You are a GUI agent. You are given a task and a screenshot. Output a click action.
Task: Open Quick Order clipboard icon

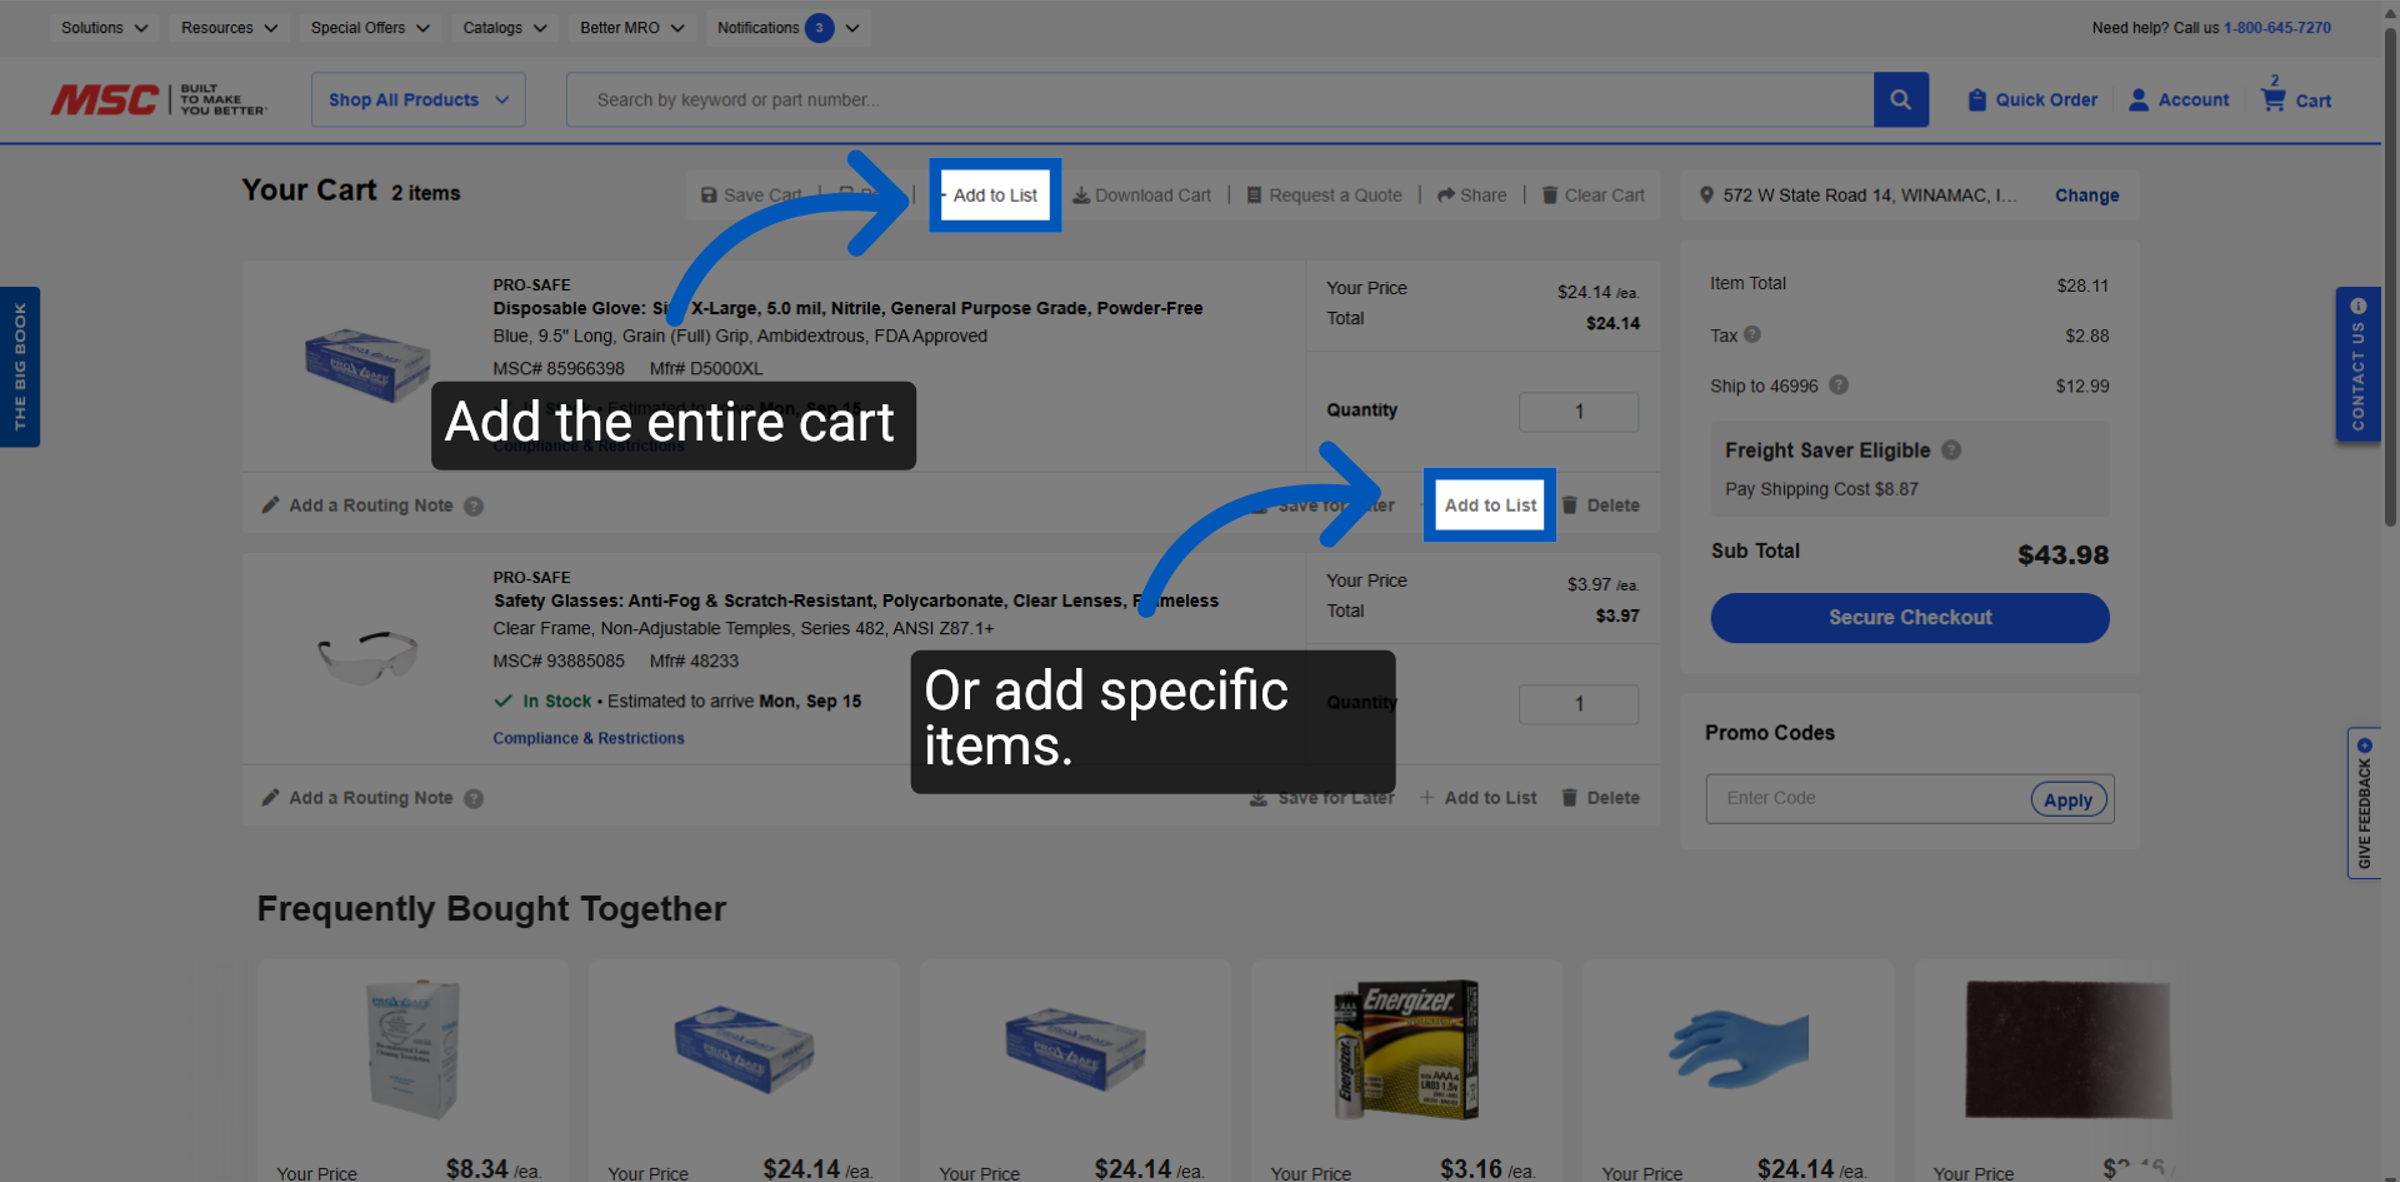pyautogui.click(x=1976, y=100)
